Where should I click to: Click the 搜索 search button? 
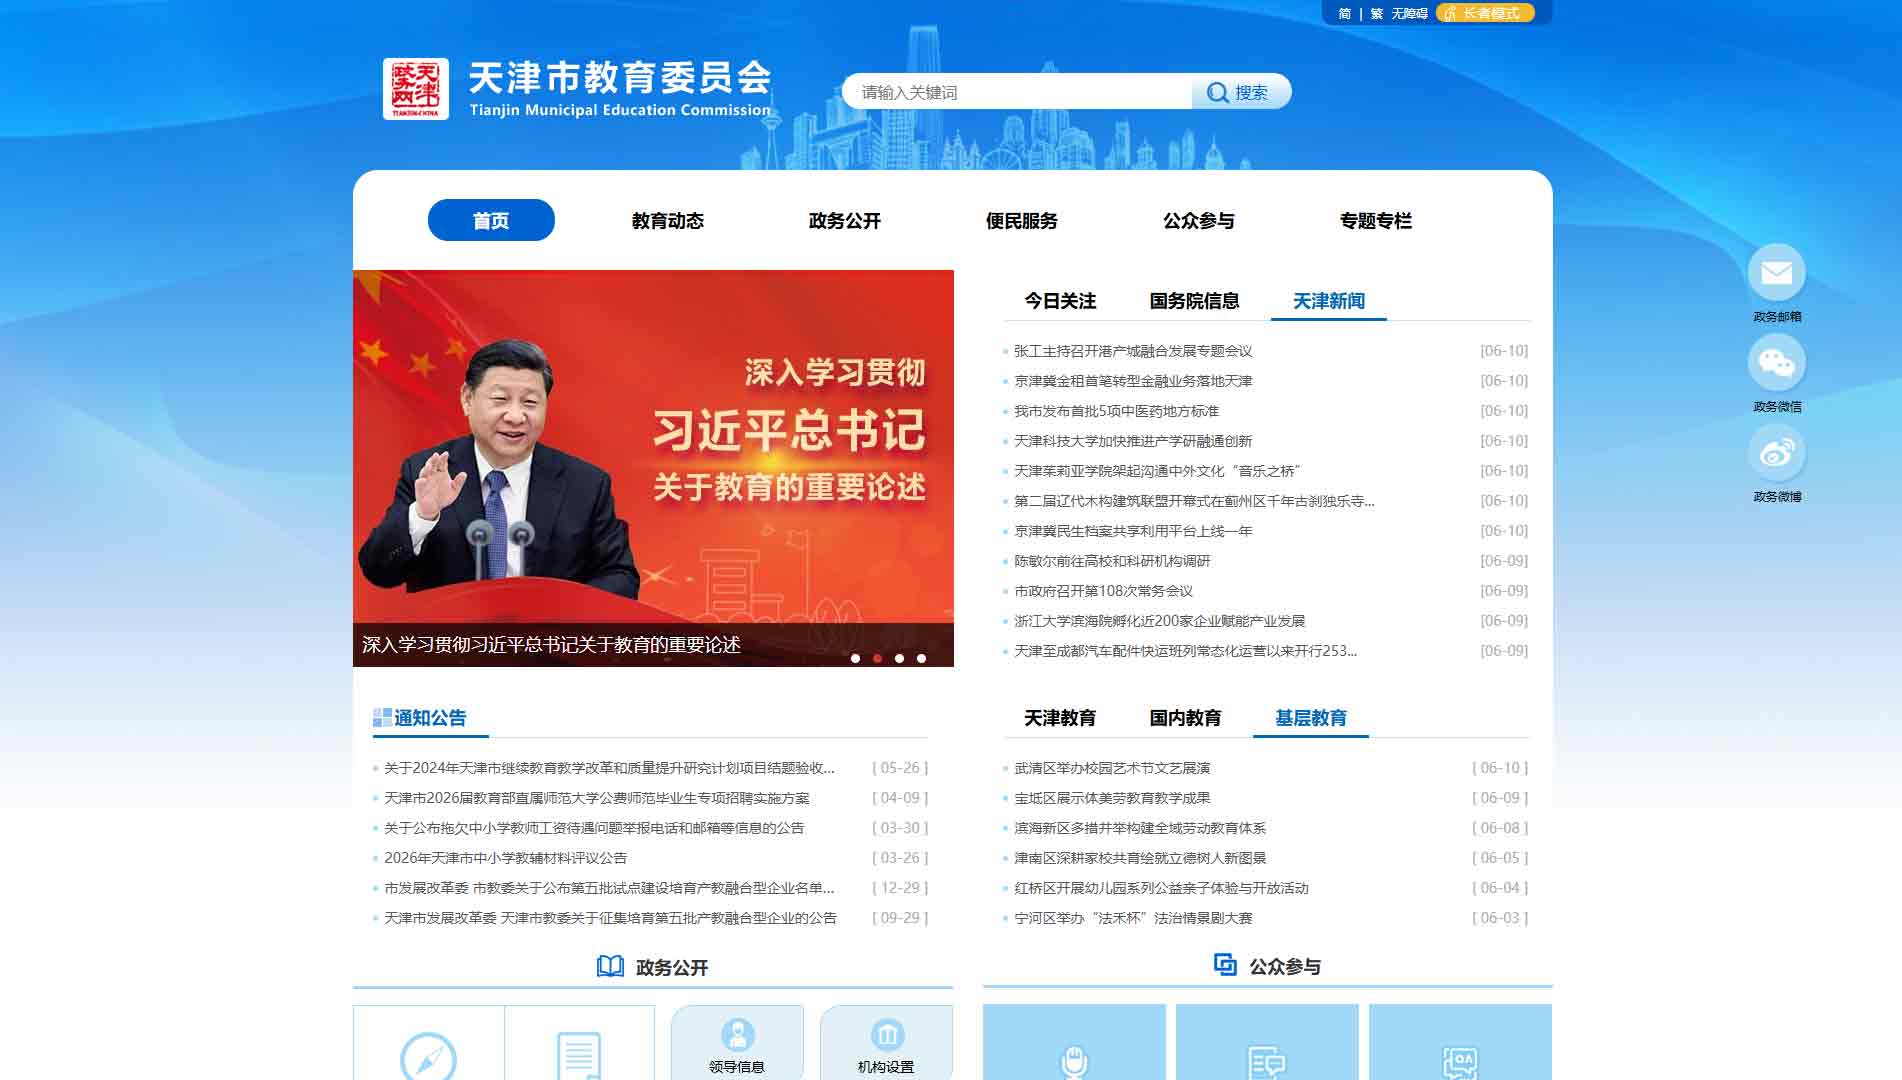[x=1241, y=92]
